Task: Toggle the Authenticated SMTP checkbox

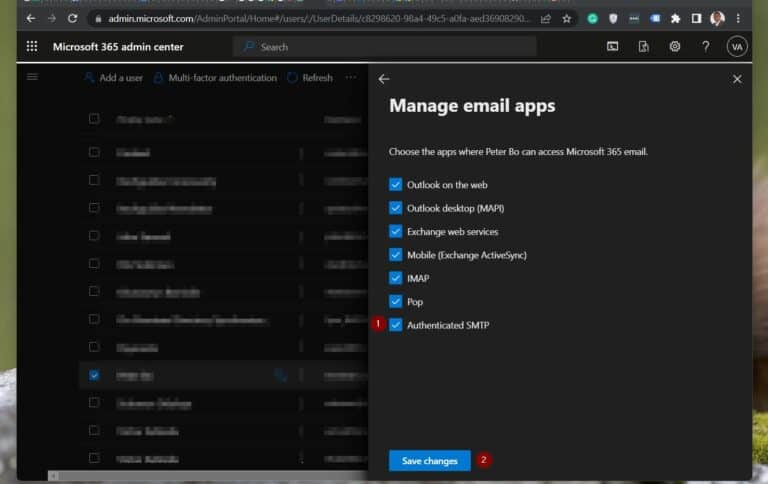Action: pos(395,325)
